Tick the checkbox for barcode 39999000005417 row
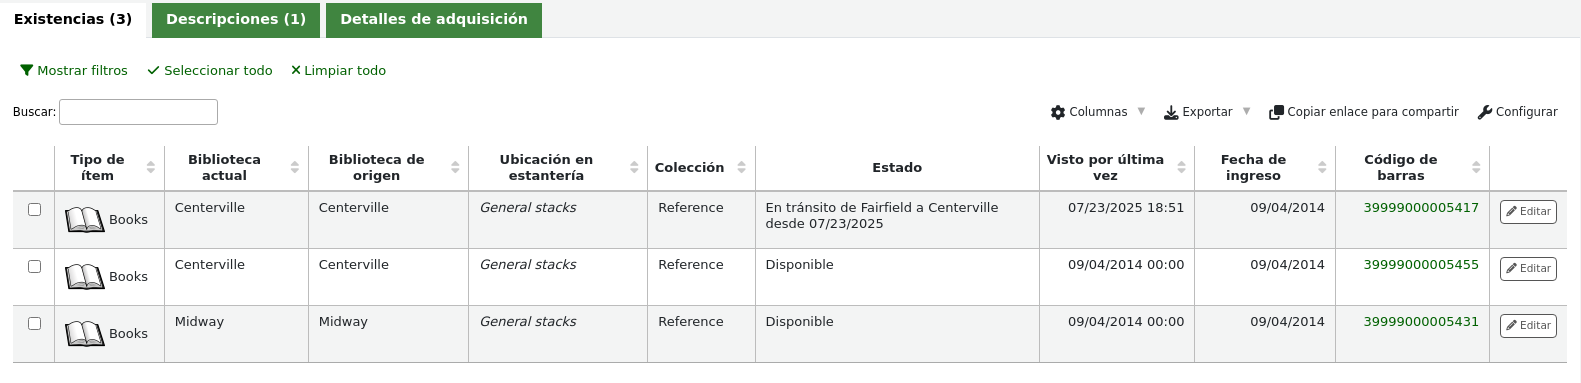Image resolution: width=1581 pixels, height=383 pixels. 34,209
